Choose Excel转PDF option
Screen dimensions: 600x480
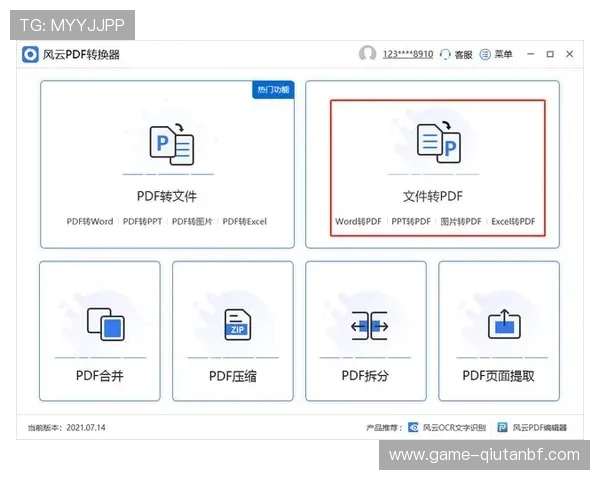coord(513,222)
